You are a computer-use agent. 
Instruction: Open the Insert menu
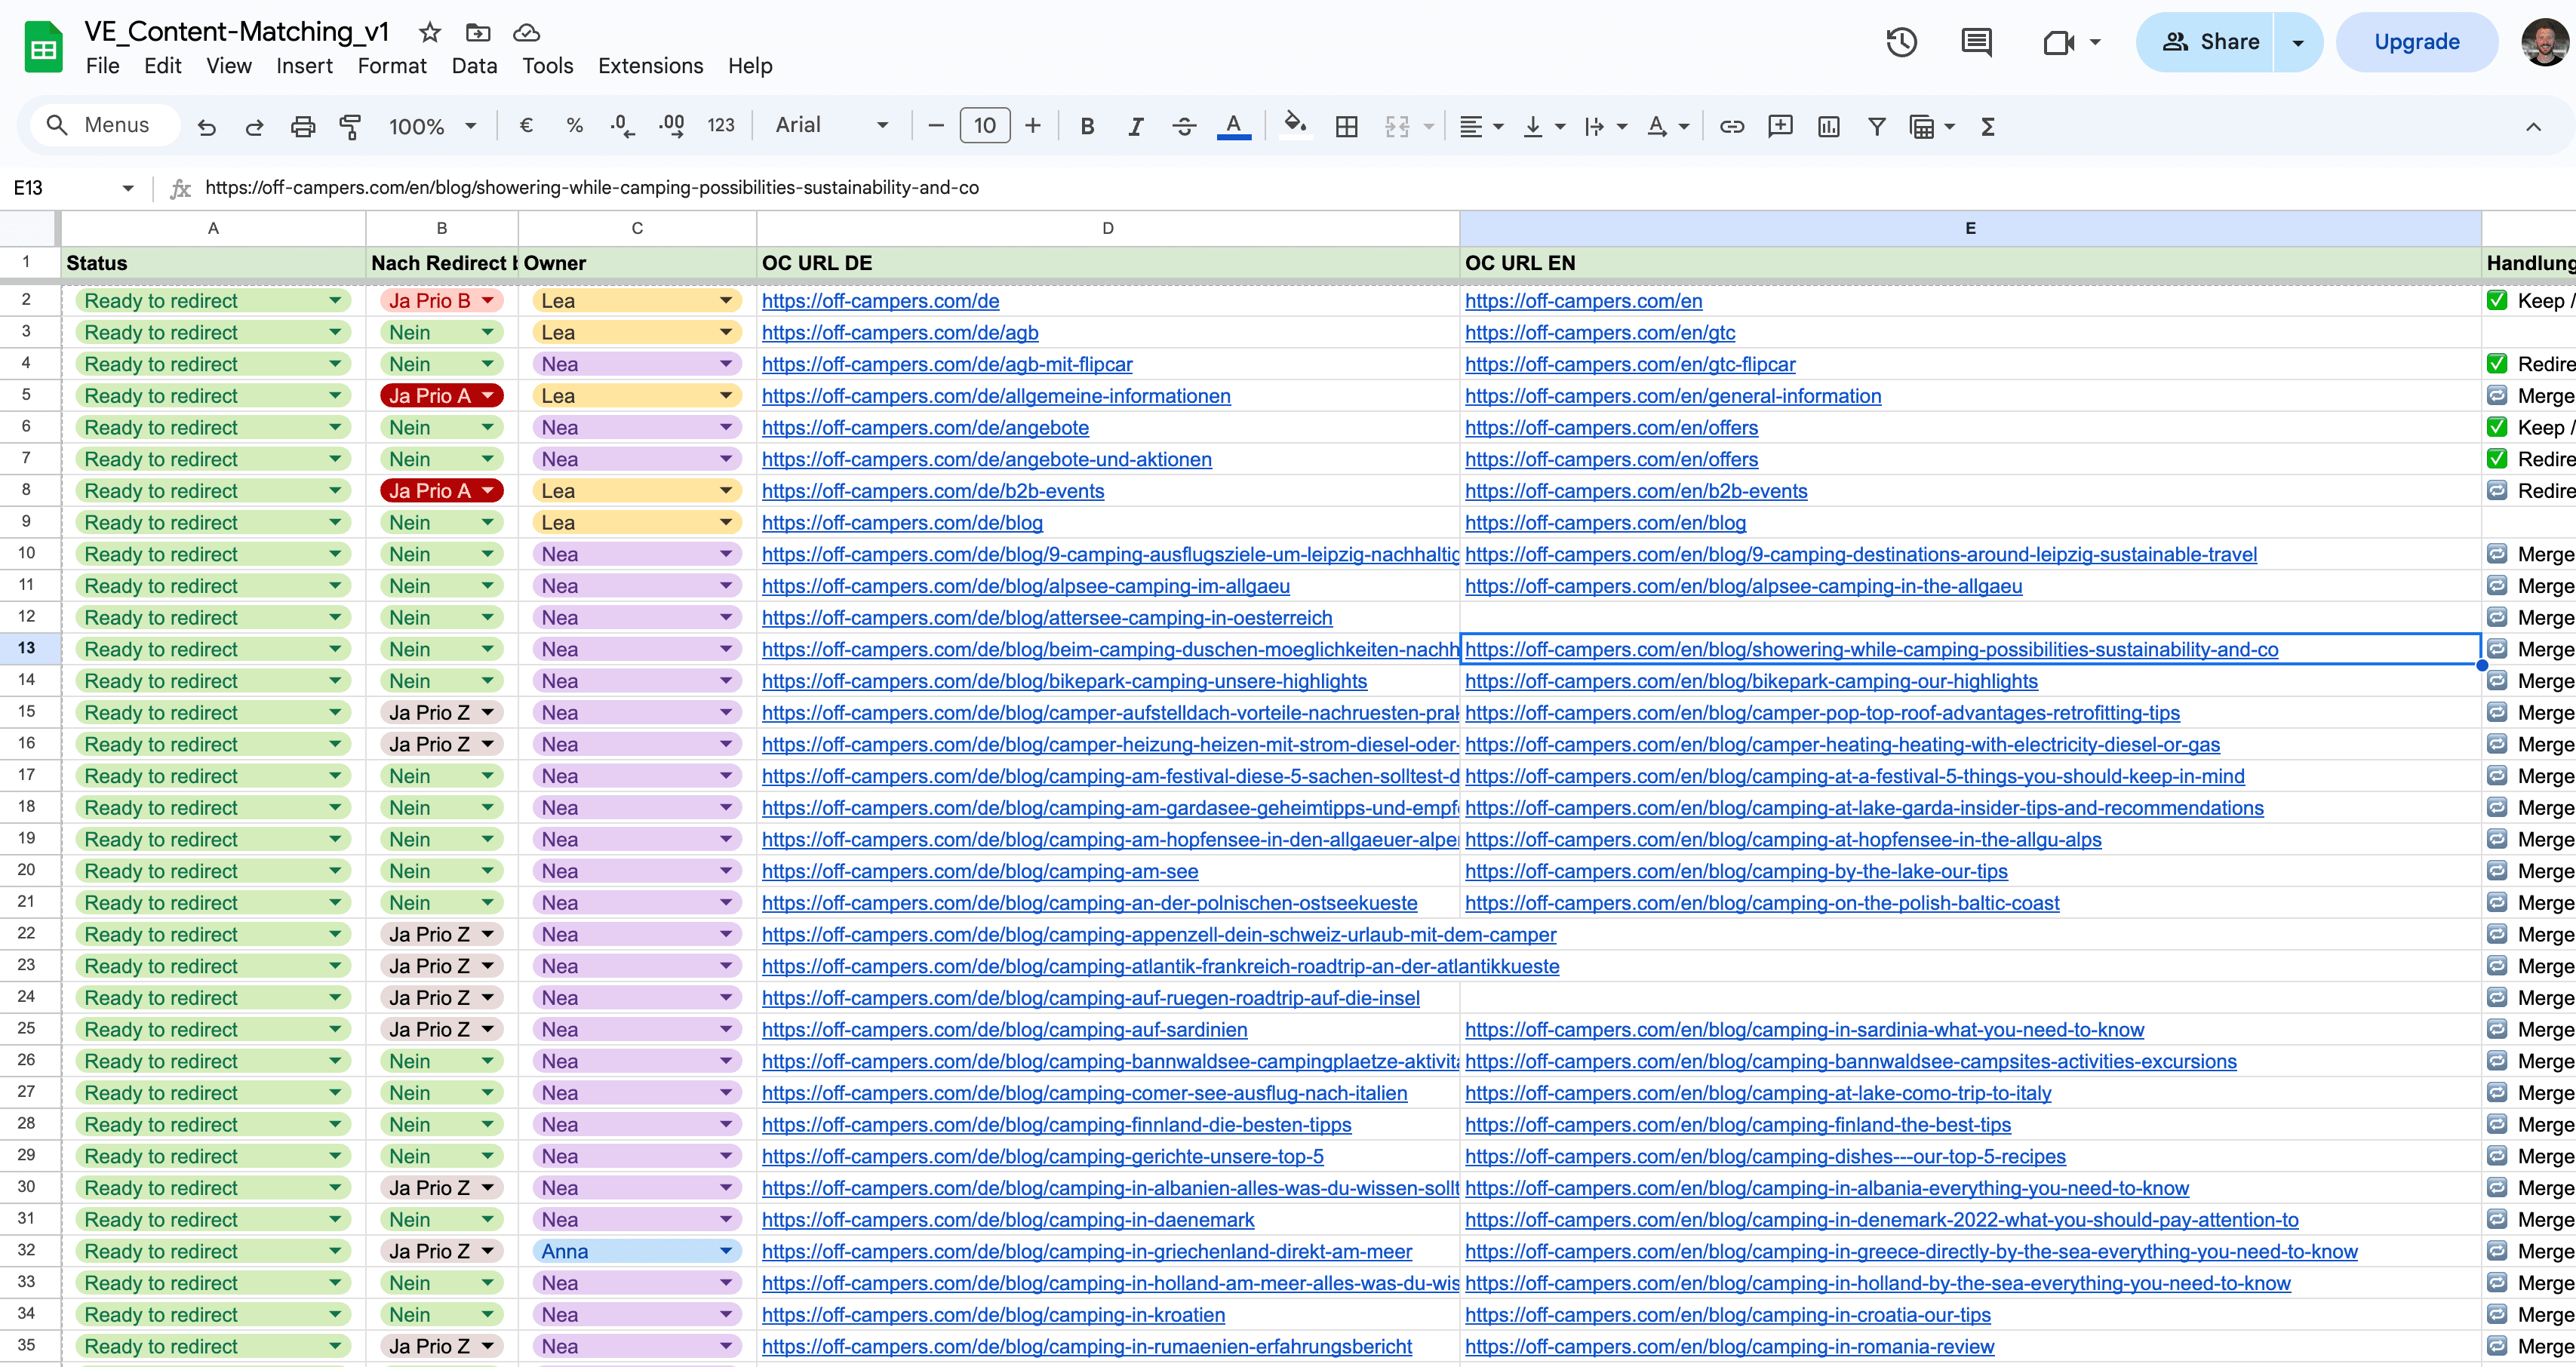pyautogui.click(x=304, y=66)
